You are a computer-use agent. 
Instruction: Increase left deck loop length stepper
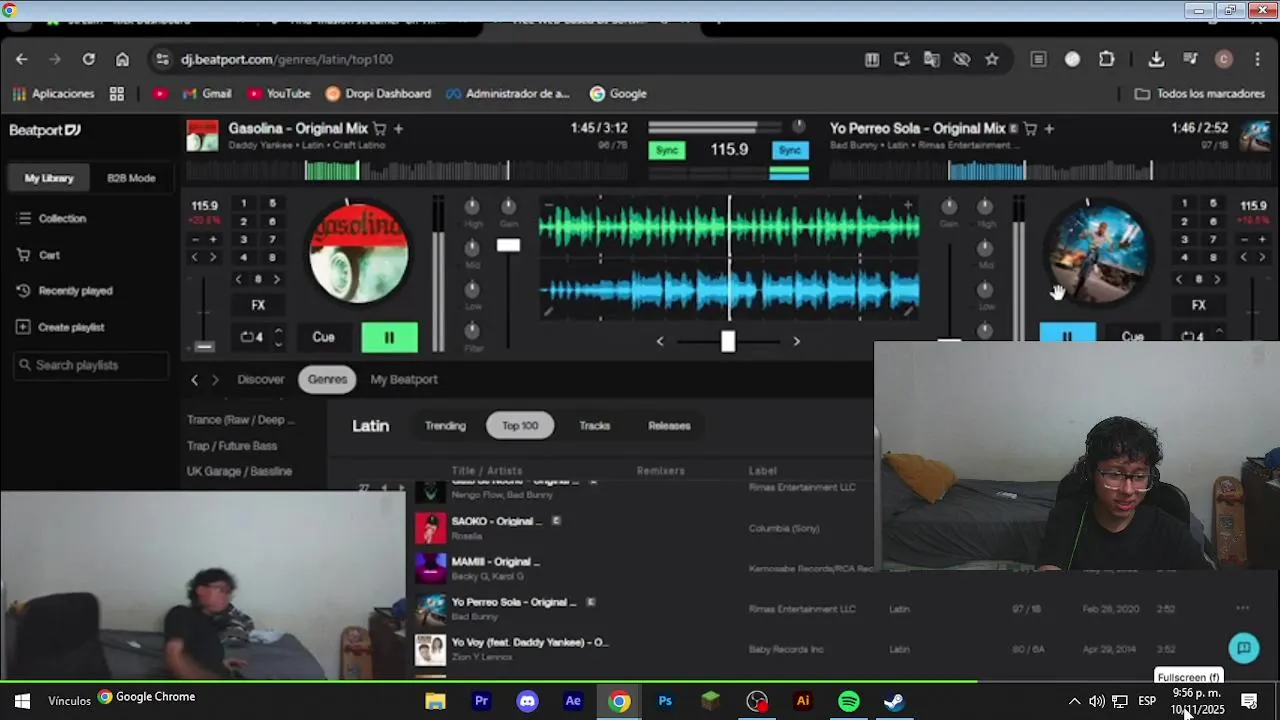click(278, 331)
